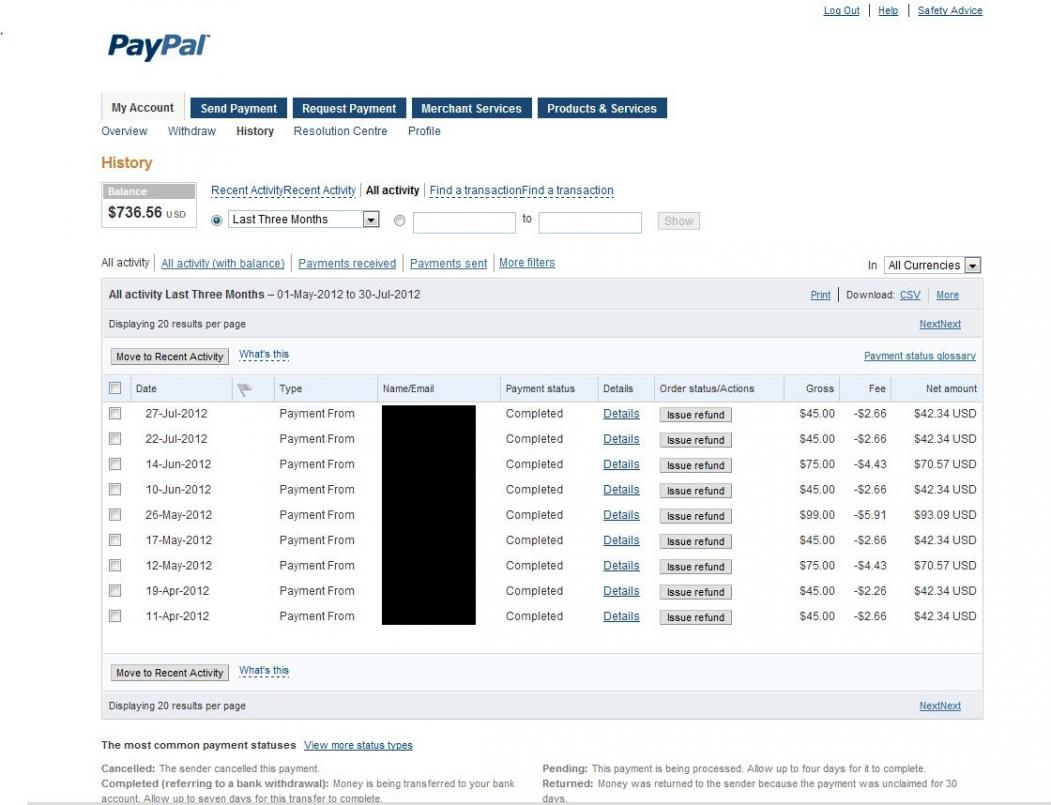Click the More download options link
This screenshot has height=805, width=1051.
point(947,295)
